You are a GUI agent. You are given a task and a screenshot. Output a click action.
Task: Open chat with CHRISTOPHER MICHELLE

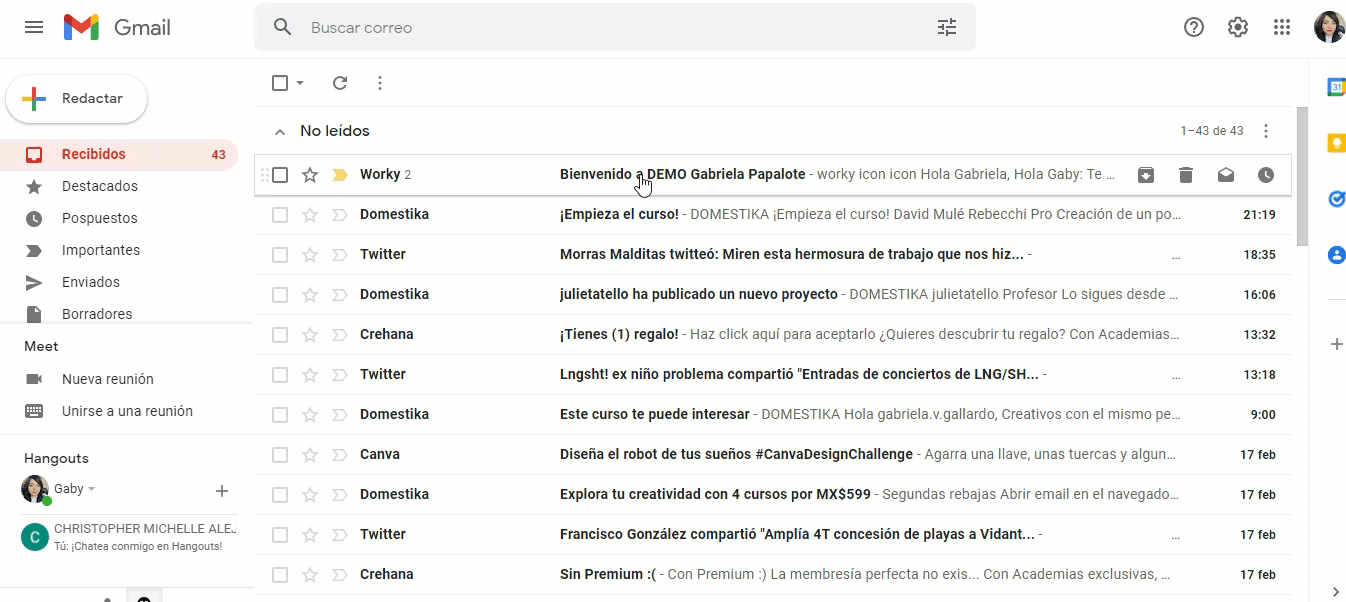pos(127,537)
